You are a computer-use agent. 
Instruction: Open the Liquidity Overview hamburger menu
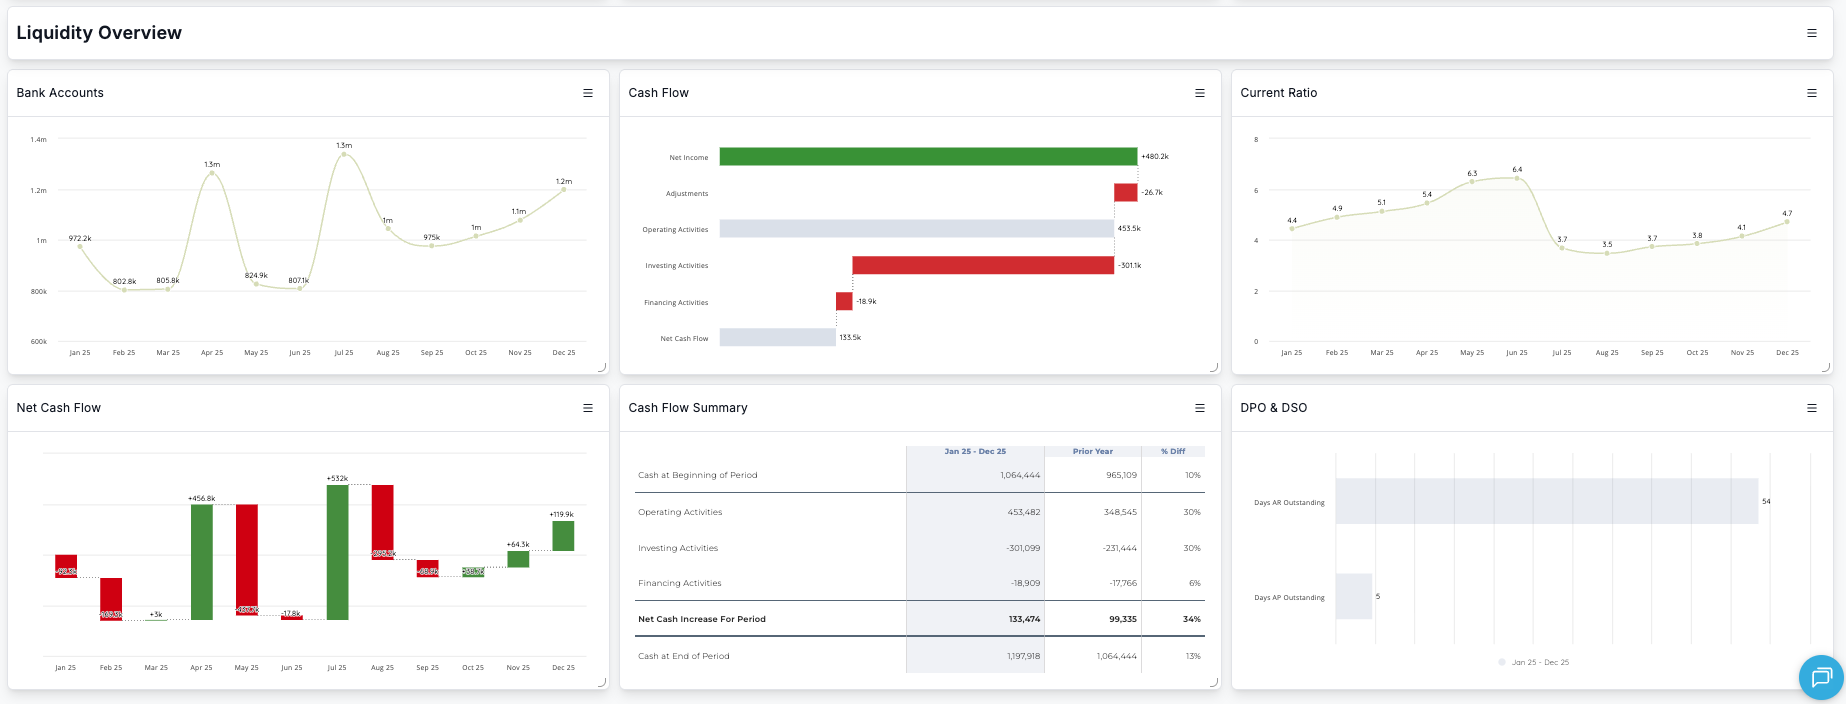[1811, 33]
